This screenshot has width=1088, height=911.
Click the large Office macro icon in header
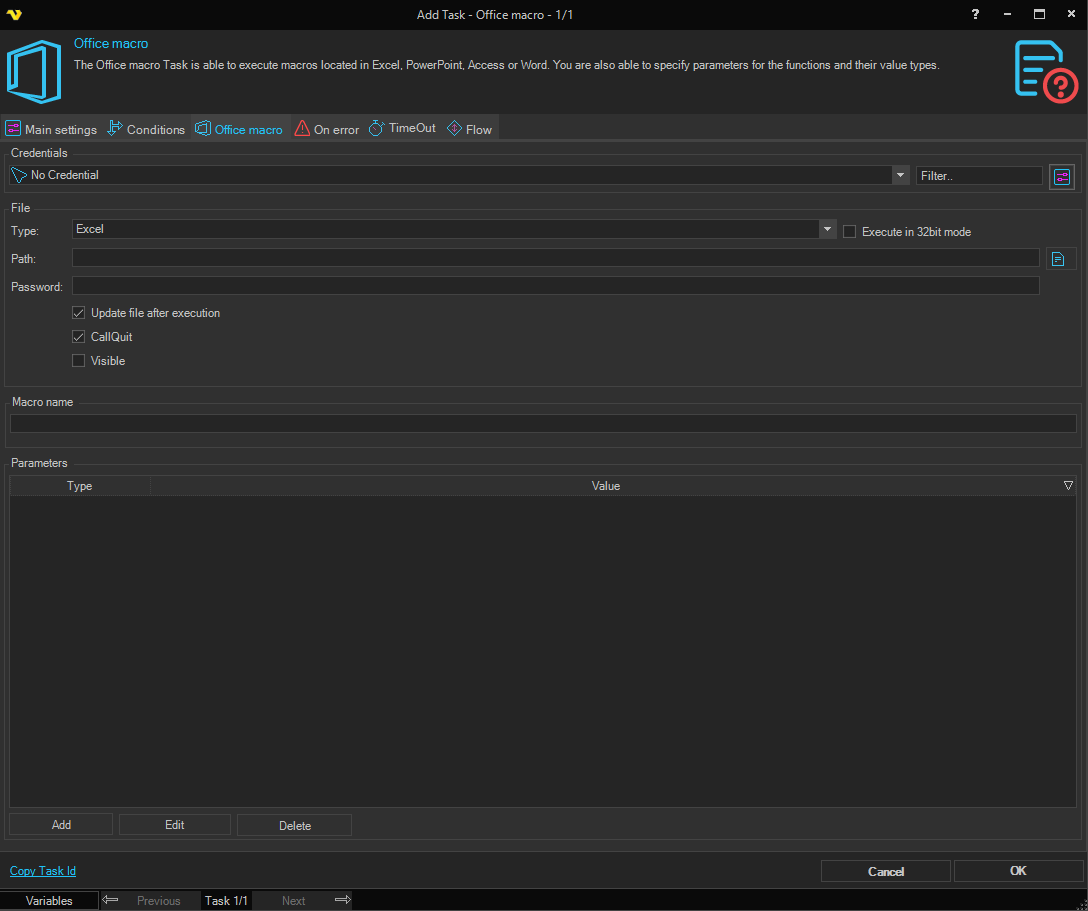click(35, 72)
